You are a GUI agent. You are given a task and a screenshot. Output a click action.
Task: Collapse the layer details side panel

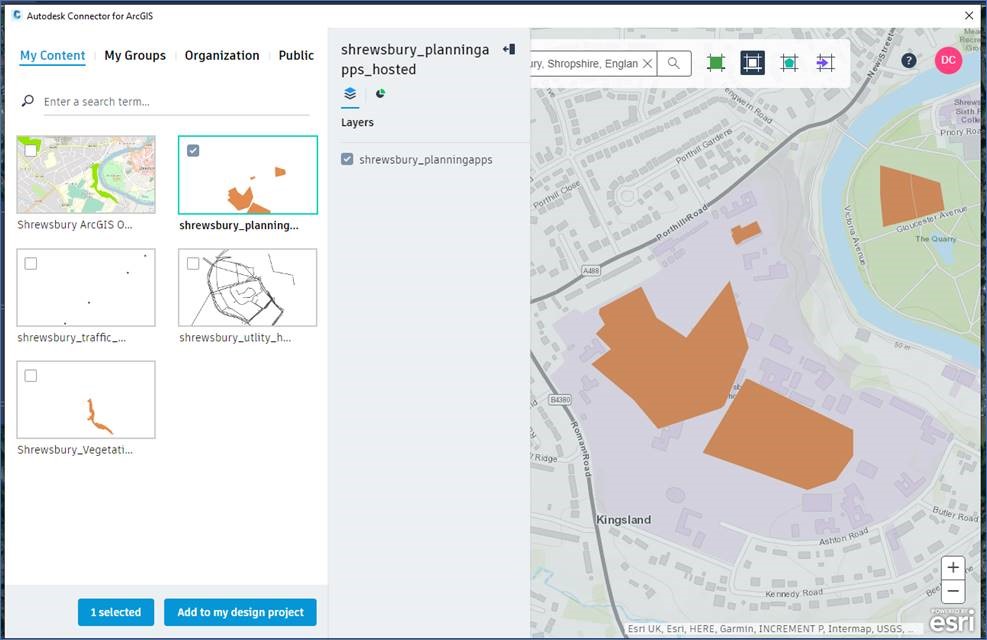pyautogui.click(x=509, y=48)
